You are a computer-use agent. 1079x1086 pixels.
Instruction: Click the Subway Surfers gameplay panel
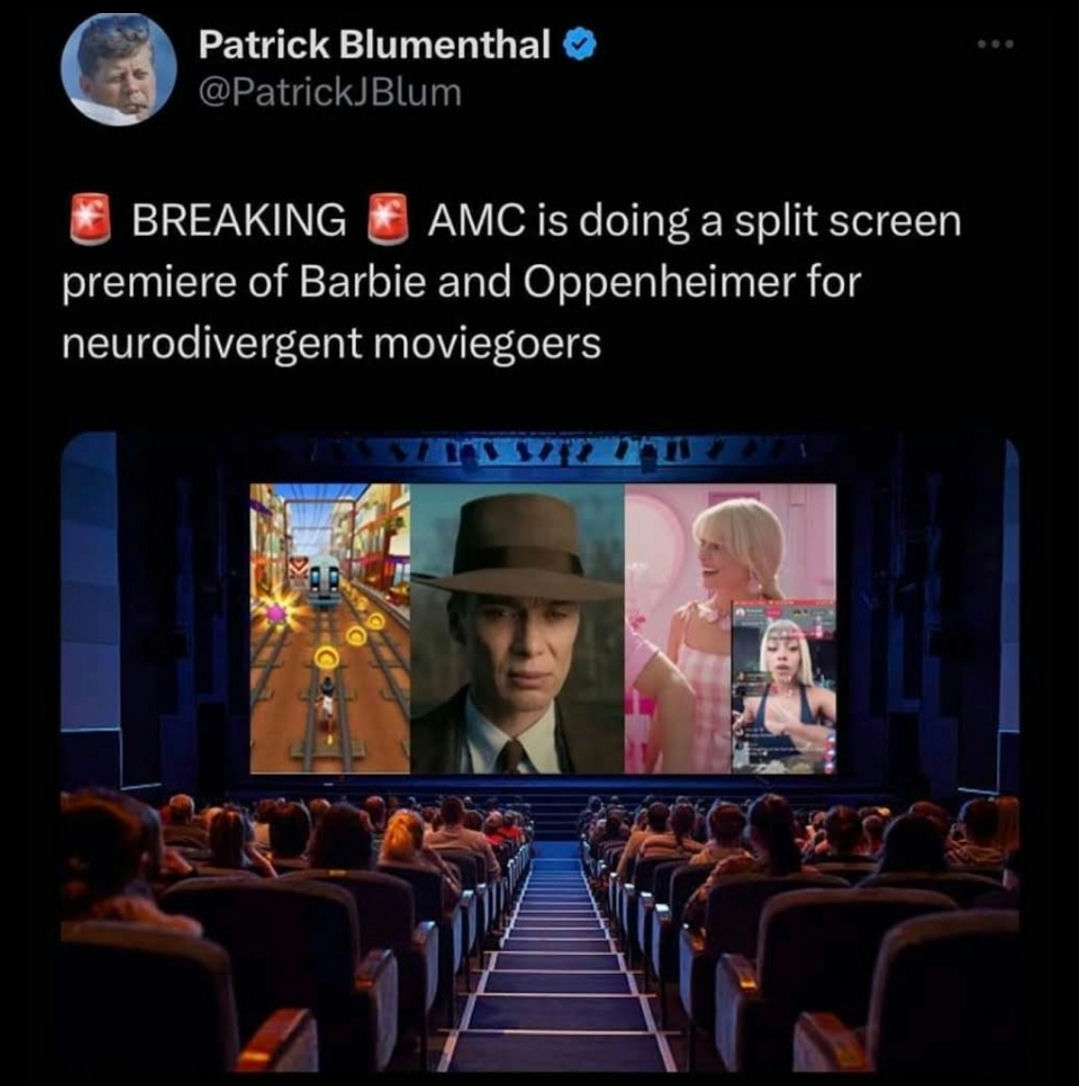pos(330,628)
